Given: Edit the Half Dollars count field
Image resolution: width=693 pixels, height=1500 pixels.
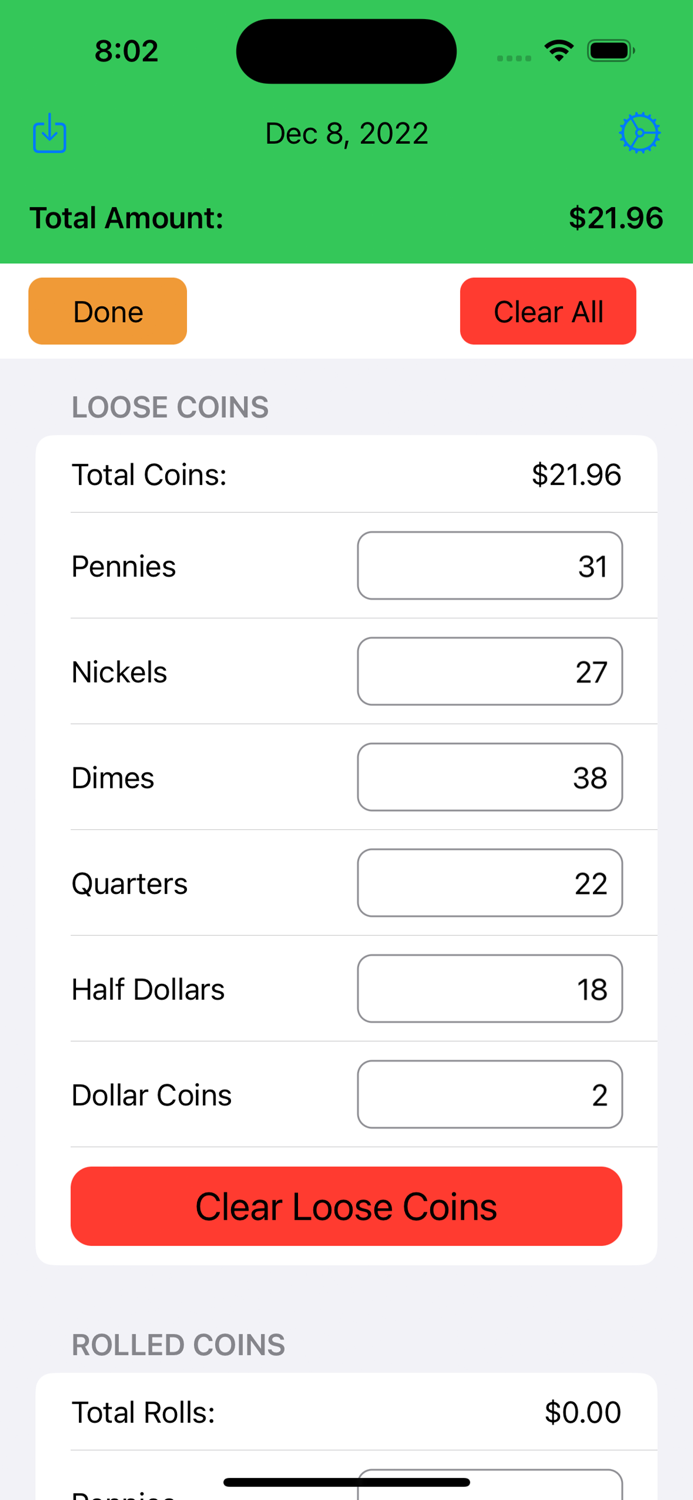Looking at the screenshot, I should tap(489, 989).
